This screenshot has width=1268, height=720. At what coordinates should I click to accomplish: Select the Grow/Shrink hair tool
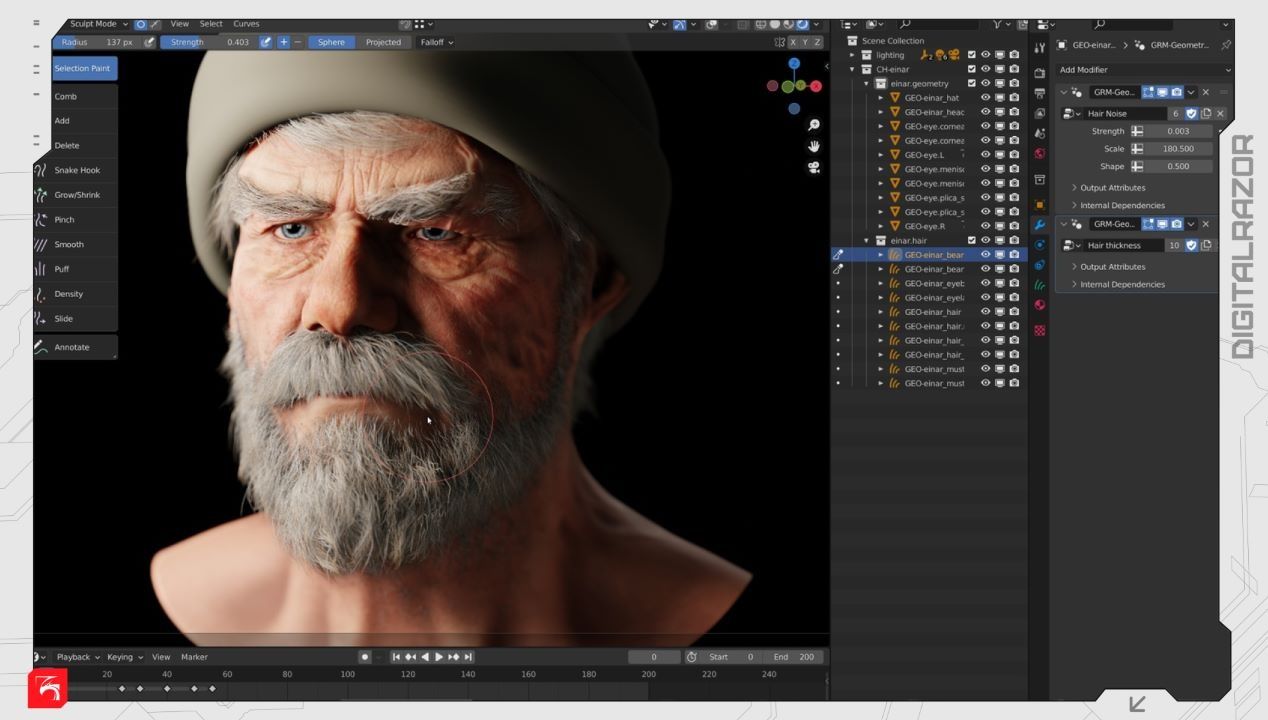coord(76,195)
